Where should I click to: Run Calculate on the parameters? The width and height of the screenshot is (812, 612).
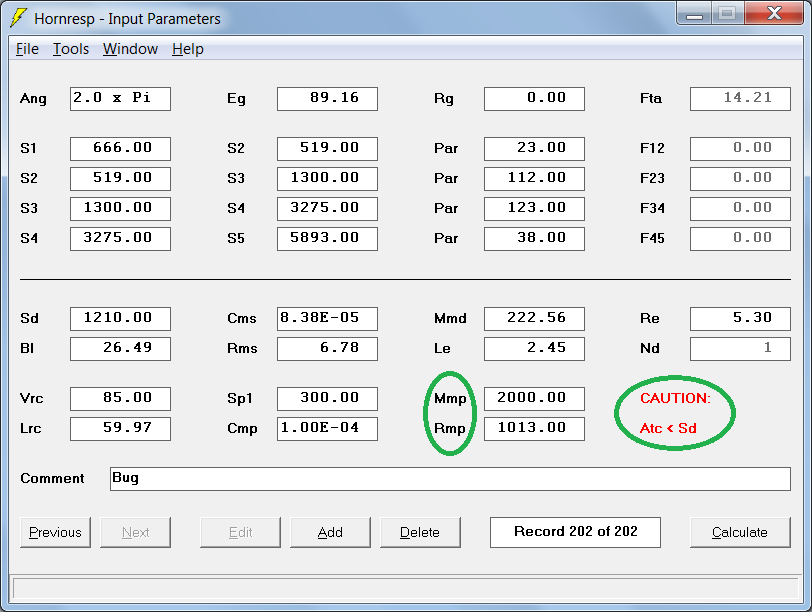point(740,532)
